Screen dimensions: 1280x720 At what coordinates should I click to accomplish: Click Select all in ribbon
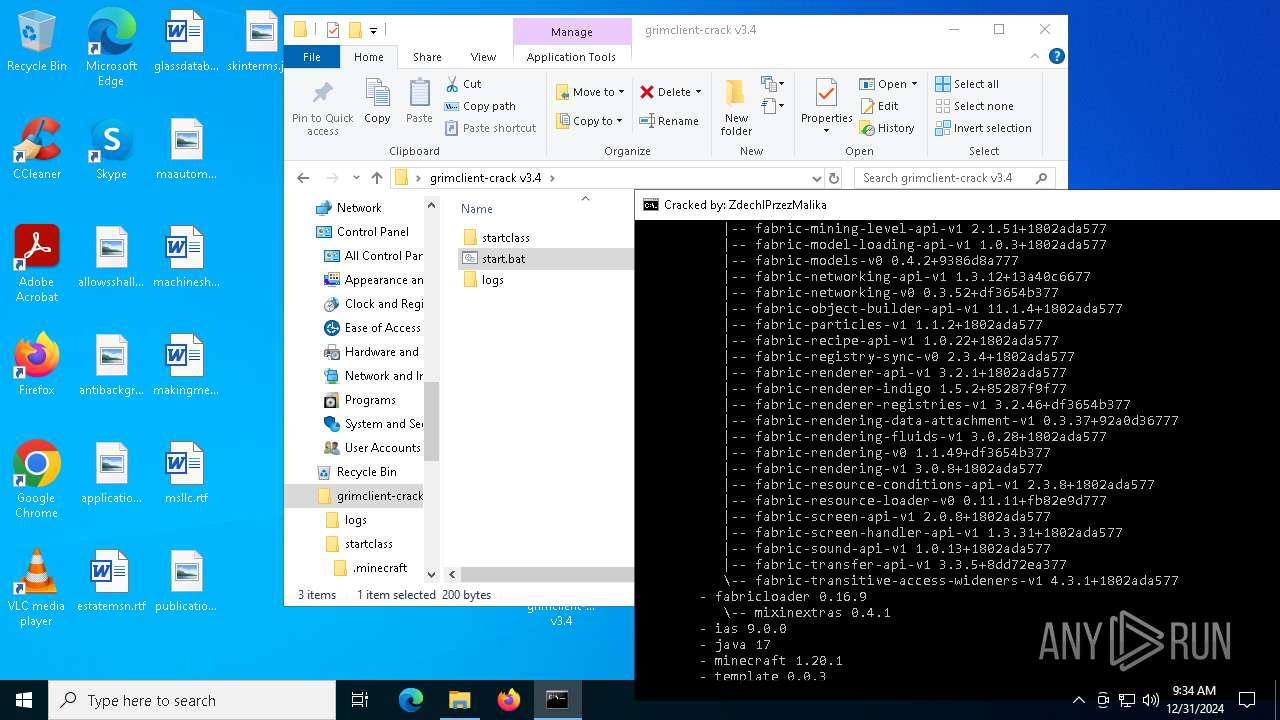[x=967, y=84]
